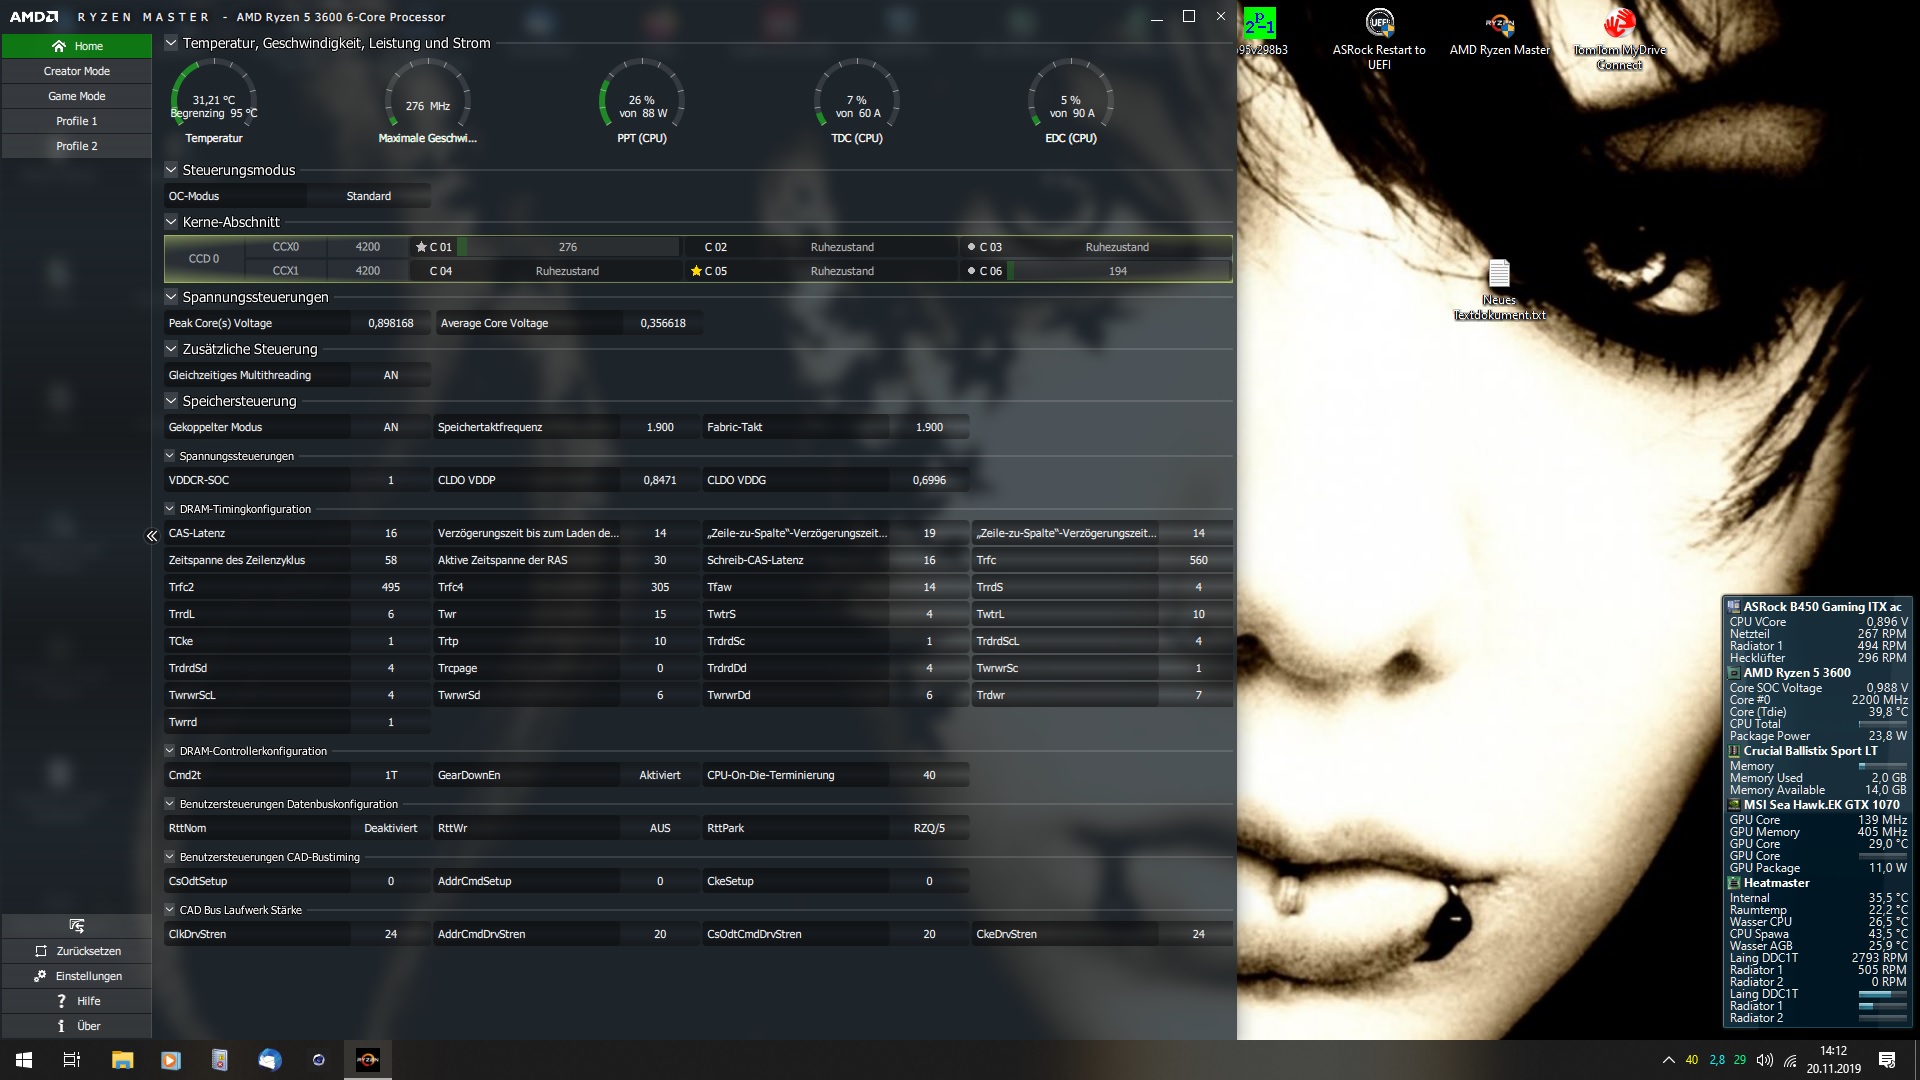Image resolution: width=1920 pixels, height=1080 pixels.
Task: Click the import/export profile icon in sidebar
Action: [77, 925]
